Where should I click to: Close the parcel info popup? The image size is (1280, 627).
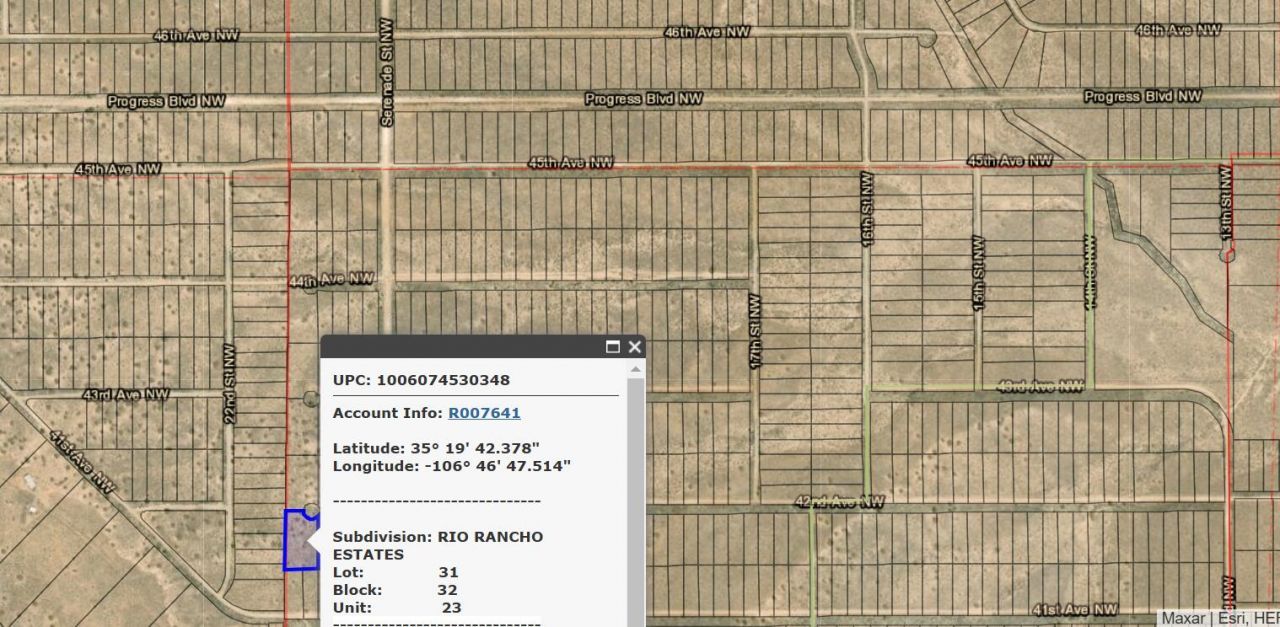click(x=634, y=347)
